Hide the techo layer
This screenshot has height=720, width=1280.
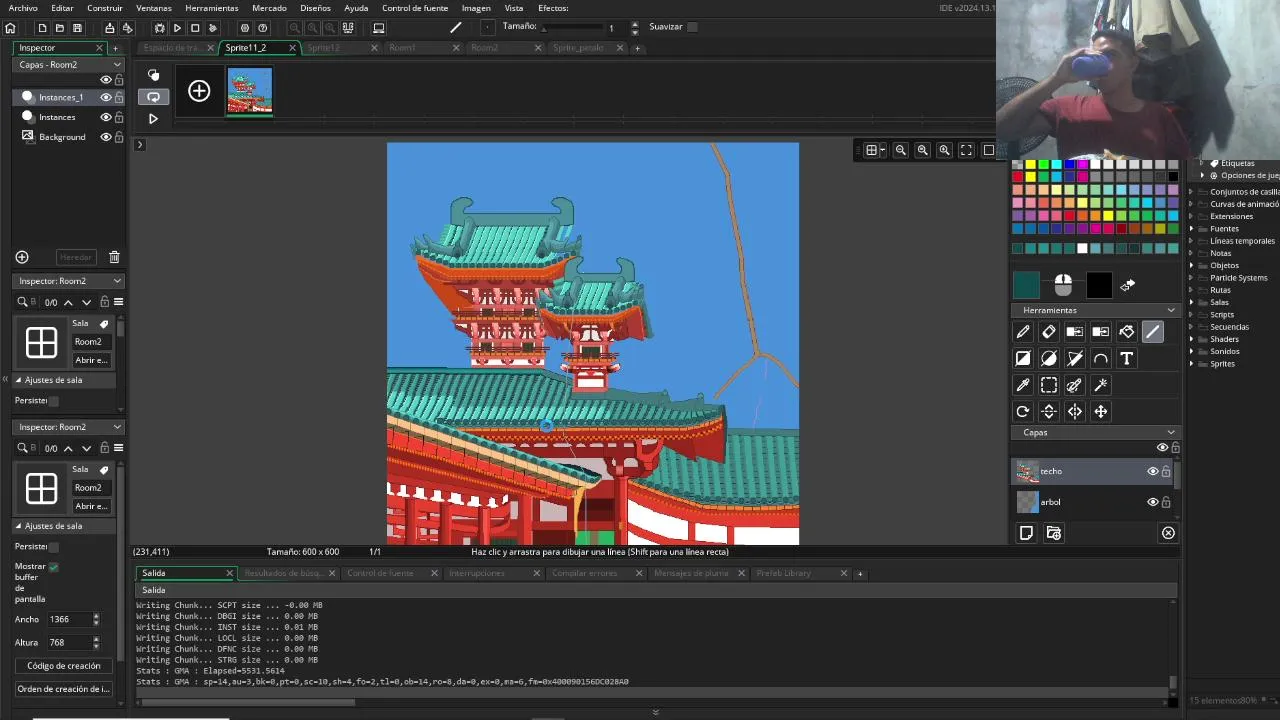click(1152, 471)
